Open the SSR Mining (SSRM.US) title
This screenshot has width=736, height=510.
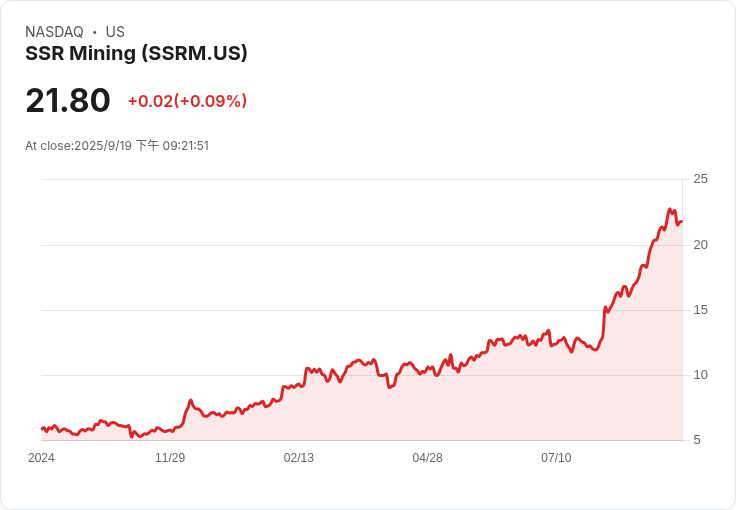[136, 54]
